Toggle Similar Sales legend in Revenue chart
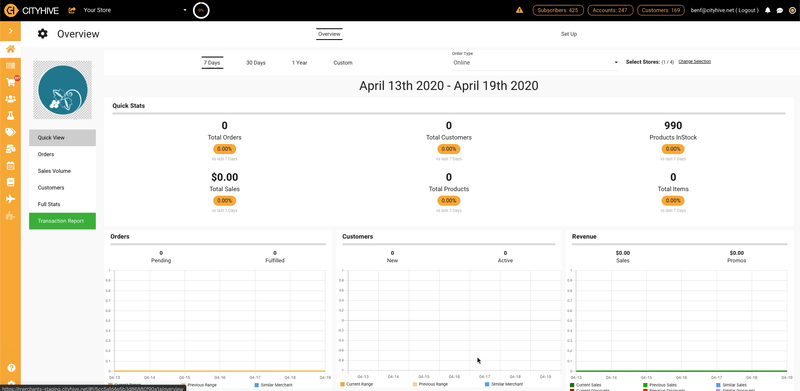This screenshot has width=800, height=391. [x=731, y=385]
